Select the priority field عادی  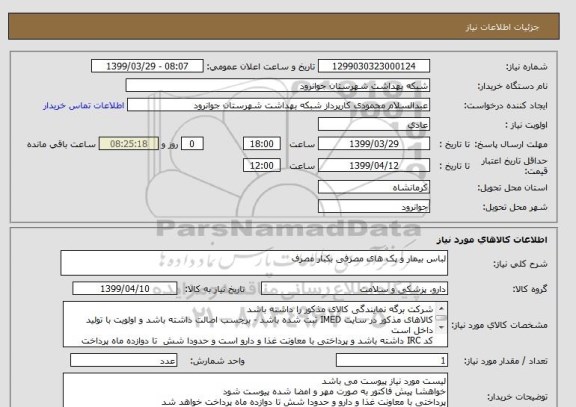click(x=374, y=125)
